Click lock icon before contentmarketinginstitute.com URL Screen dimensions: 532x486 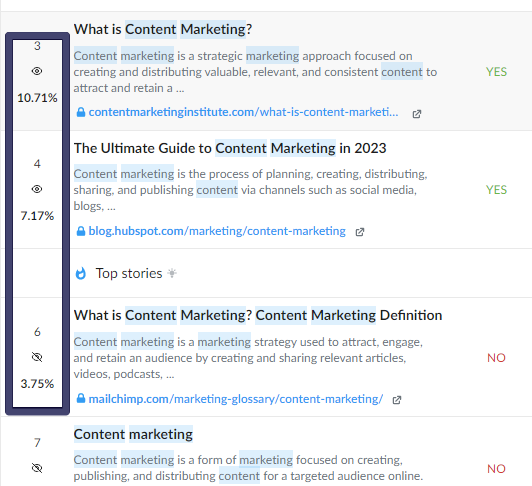pos(81,112)
